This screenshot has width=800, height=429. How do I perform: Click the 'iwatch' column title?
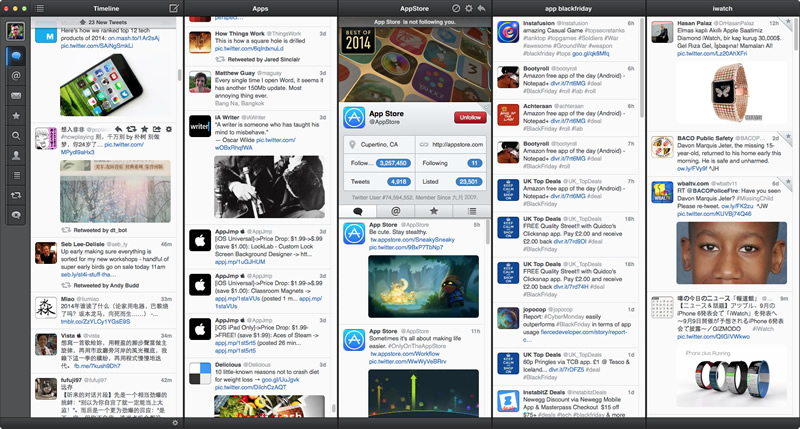click(722, 8)
